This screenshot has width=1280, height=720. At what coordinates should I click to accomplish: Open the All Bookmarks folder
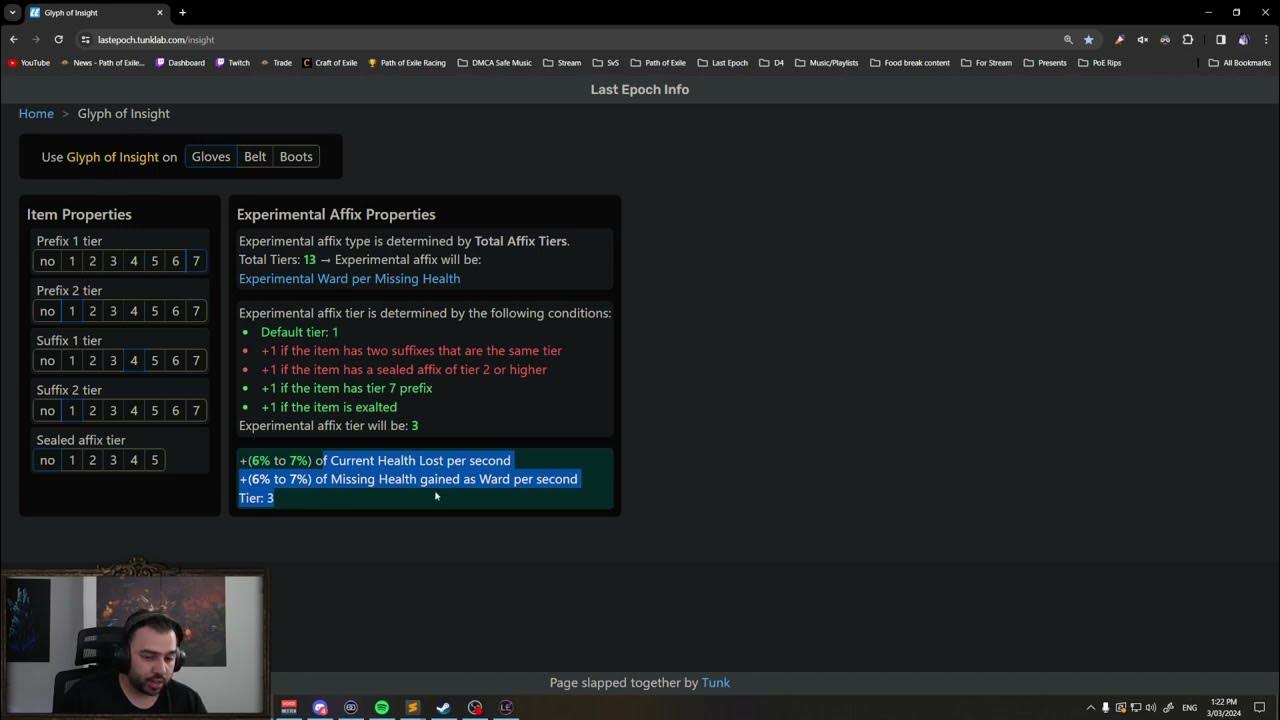point(1240,63)
